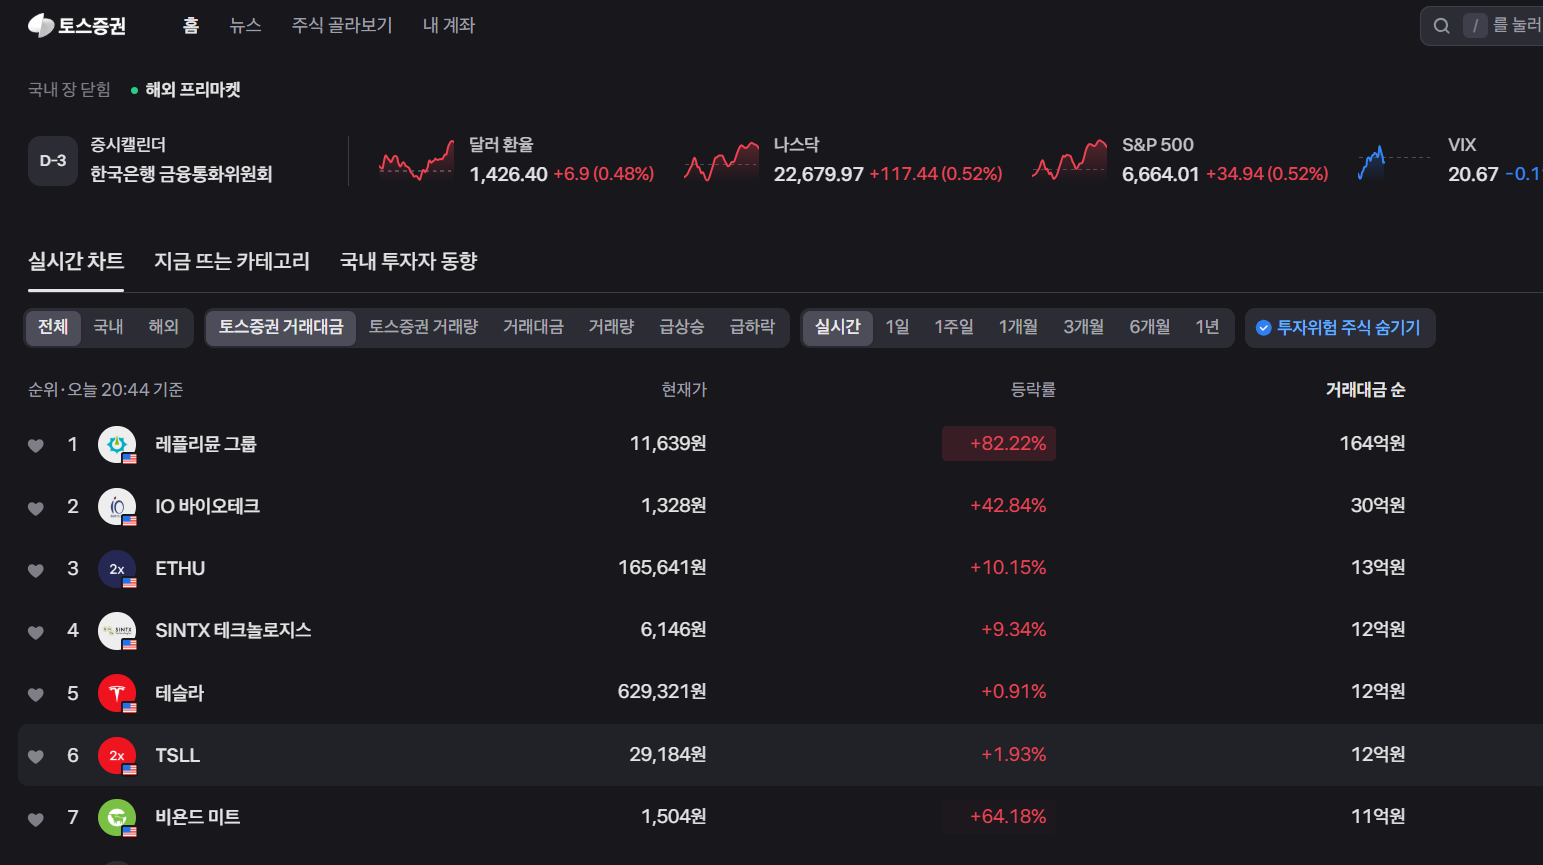Favorite 테슬라 using its heart icon
Image resolution: width=1543 pixels, height=865 pixels.
click(x=35, y=692)
